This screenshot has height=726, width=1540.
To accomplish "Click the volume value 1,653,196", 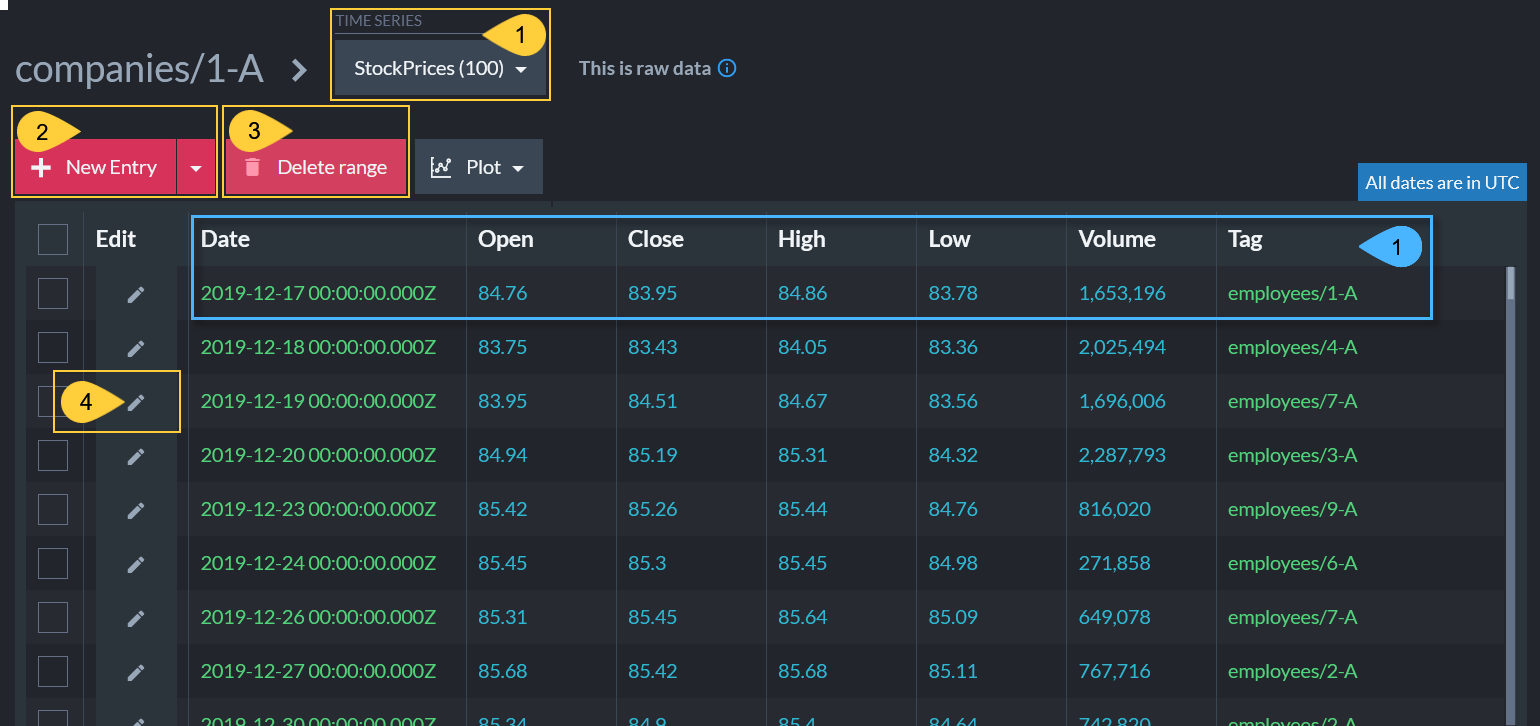I will pyautogui.click(x=1122, y=294).
